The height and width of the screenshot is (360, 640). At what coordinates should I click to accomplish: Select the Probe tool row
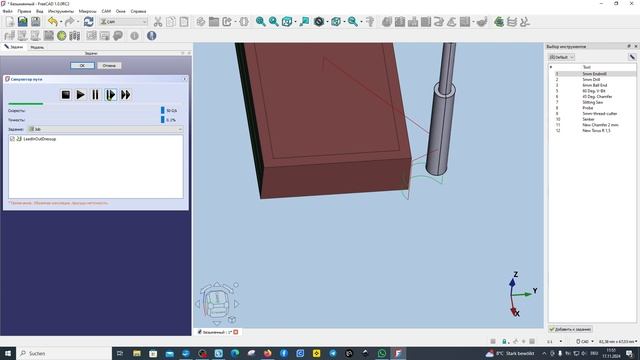coord(592,108)
